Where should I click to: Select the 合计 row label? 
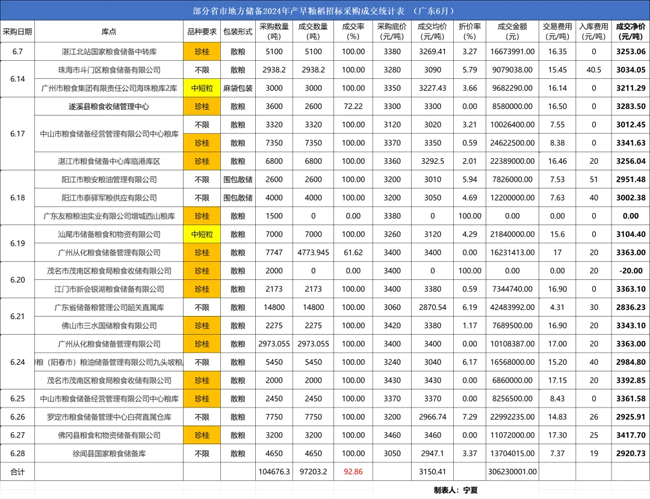17,468
